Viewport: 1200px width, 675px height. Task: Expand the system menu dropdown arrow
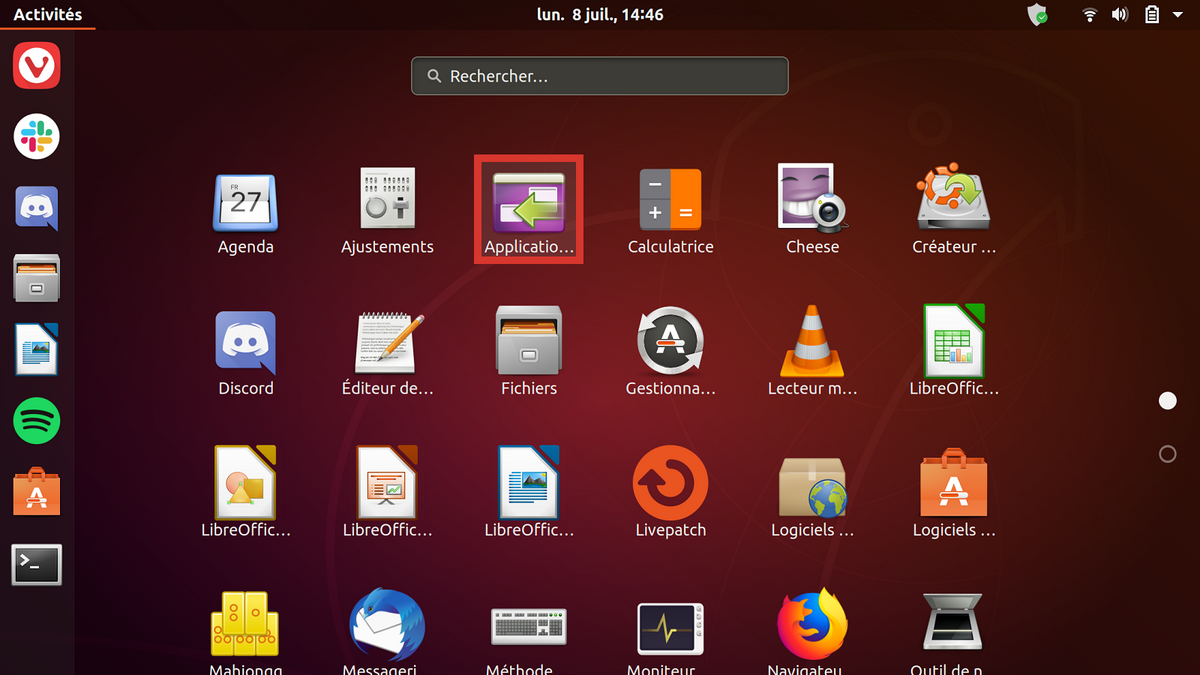coord(1180,15)
